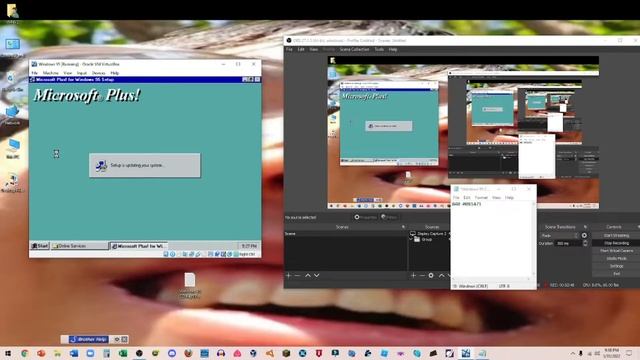Switch to Online Services in Windows 95 taskbar
640x360 pixels.
[79, 246]
